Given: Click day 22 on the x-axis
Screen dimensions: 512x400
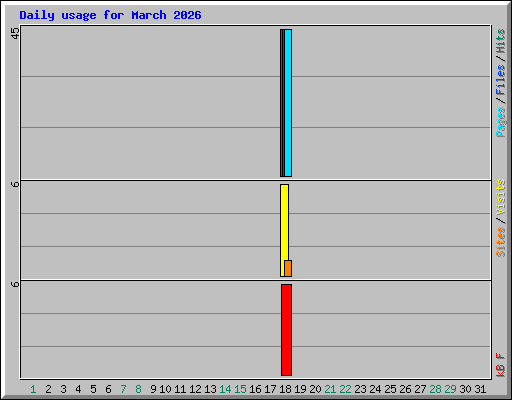Looking at the screenshot, I should 345,389.
